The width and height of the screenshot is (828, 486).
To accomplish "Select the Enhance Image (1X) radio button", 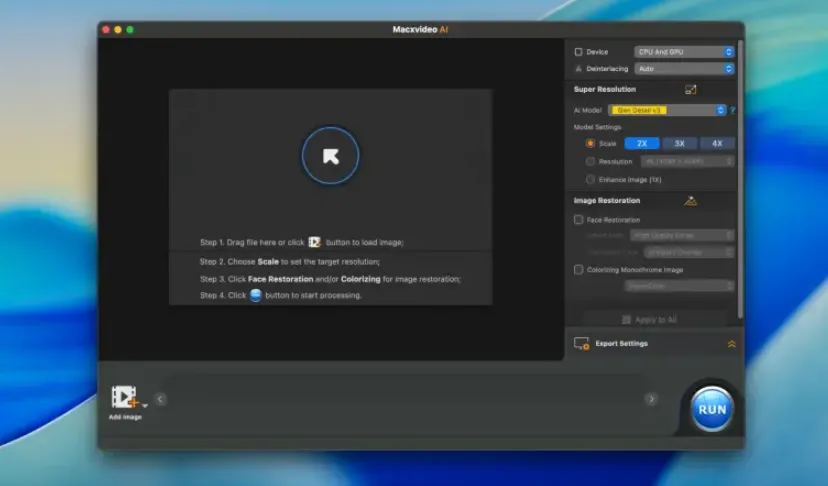I will tap(590, 179).
